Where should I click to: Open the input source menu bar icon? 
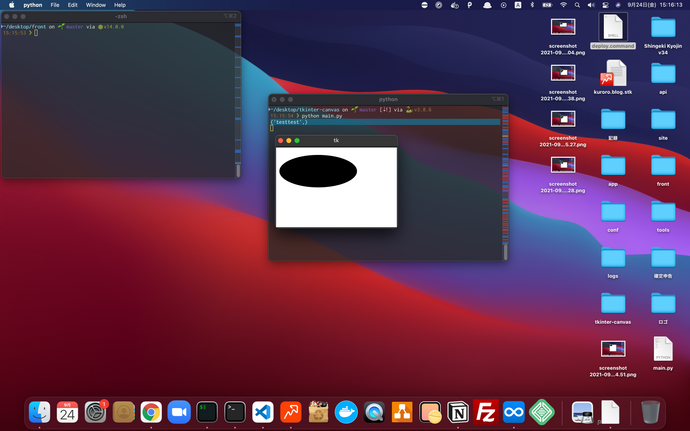pos(518,5)
